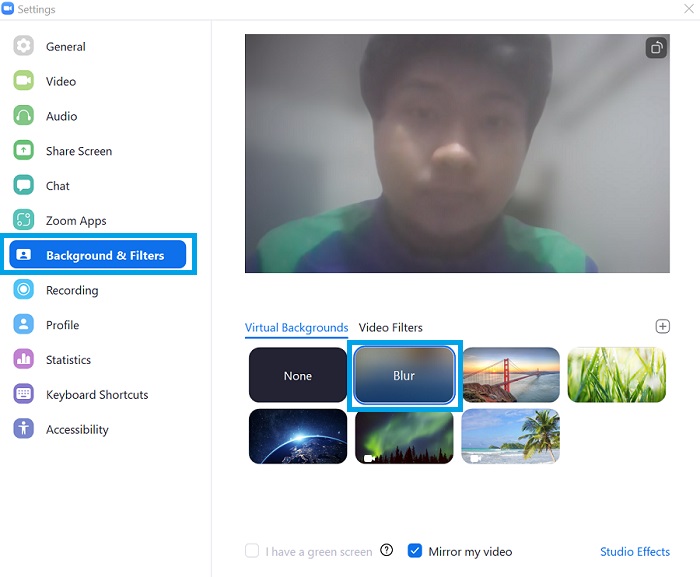
Task: Add a new virtual background image
Action: 662,326
